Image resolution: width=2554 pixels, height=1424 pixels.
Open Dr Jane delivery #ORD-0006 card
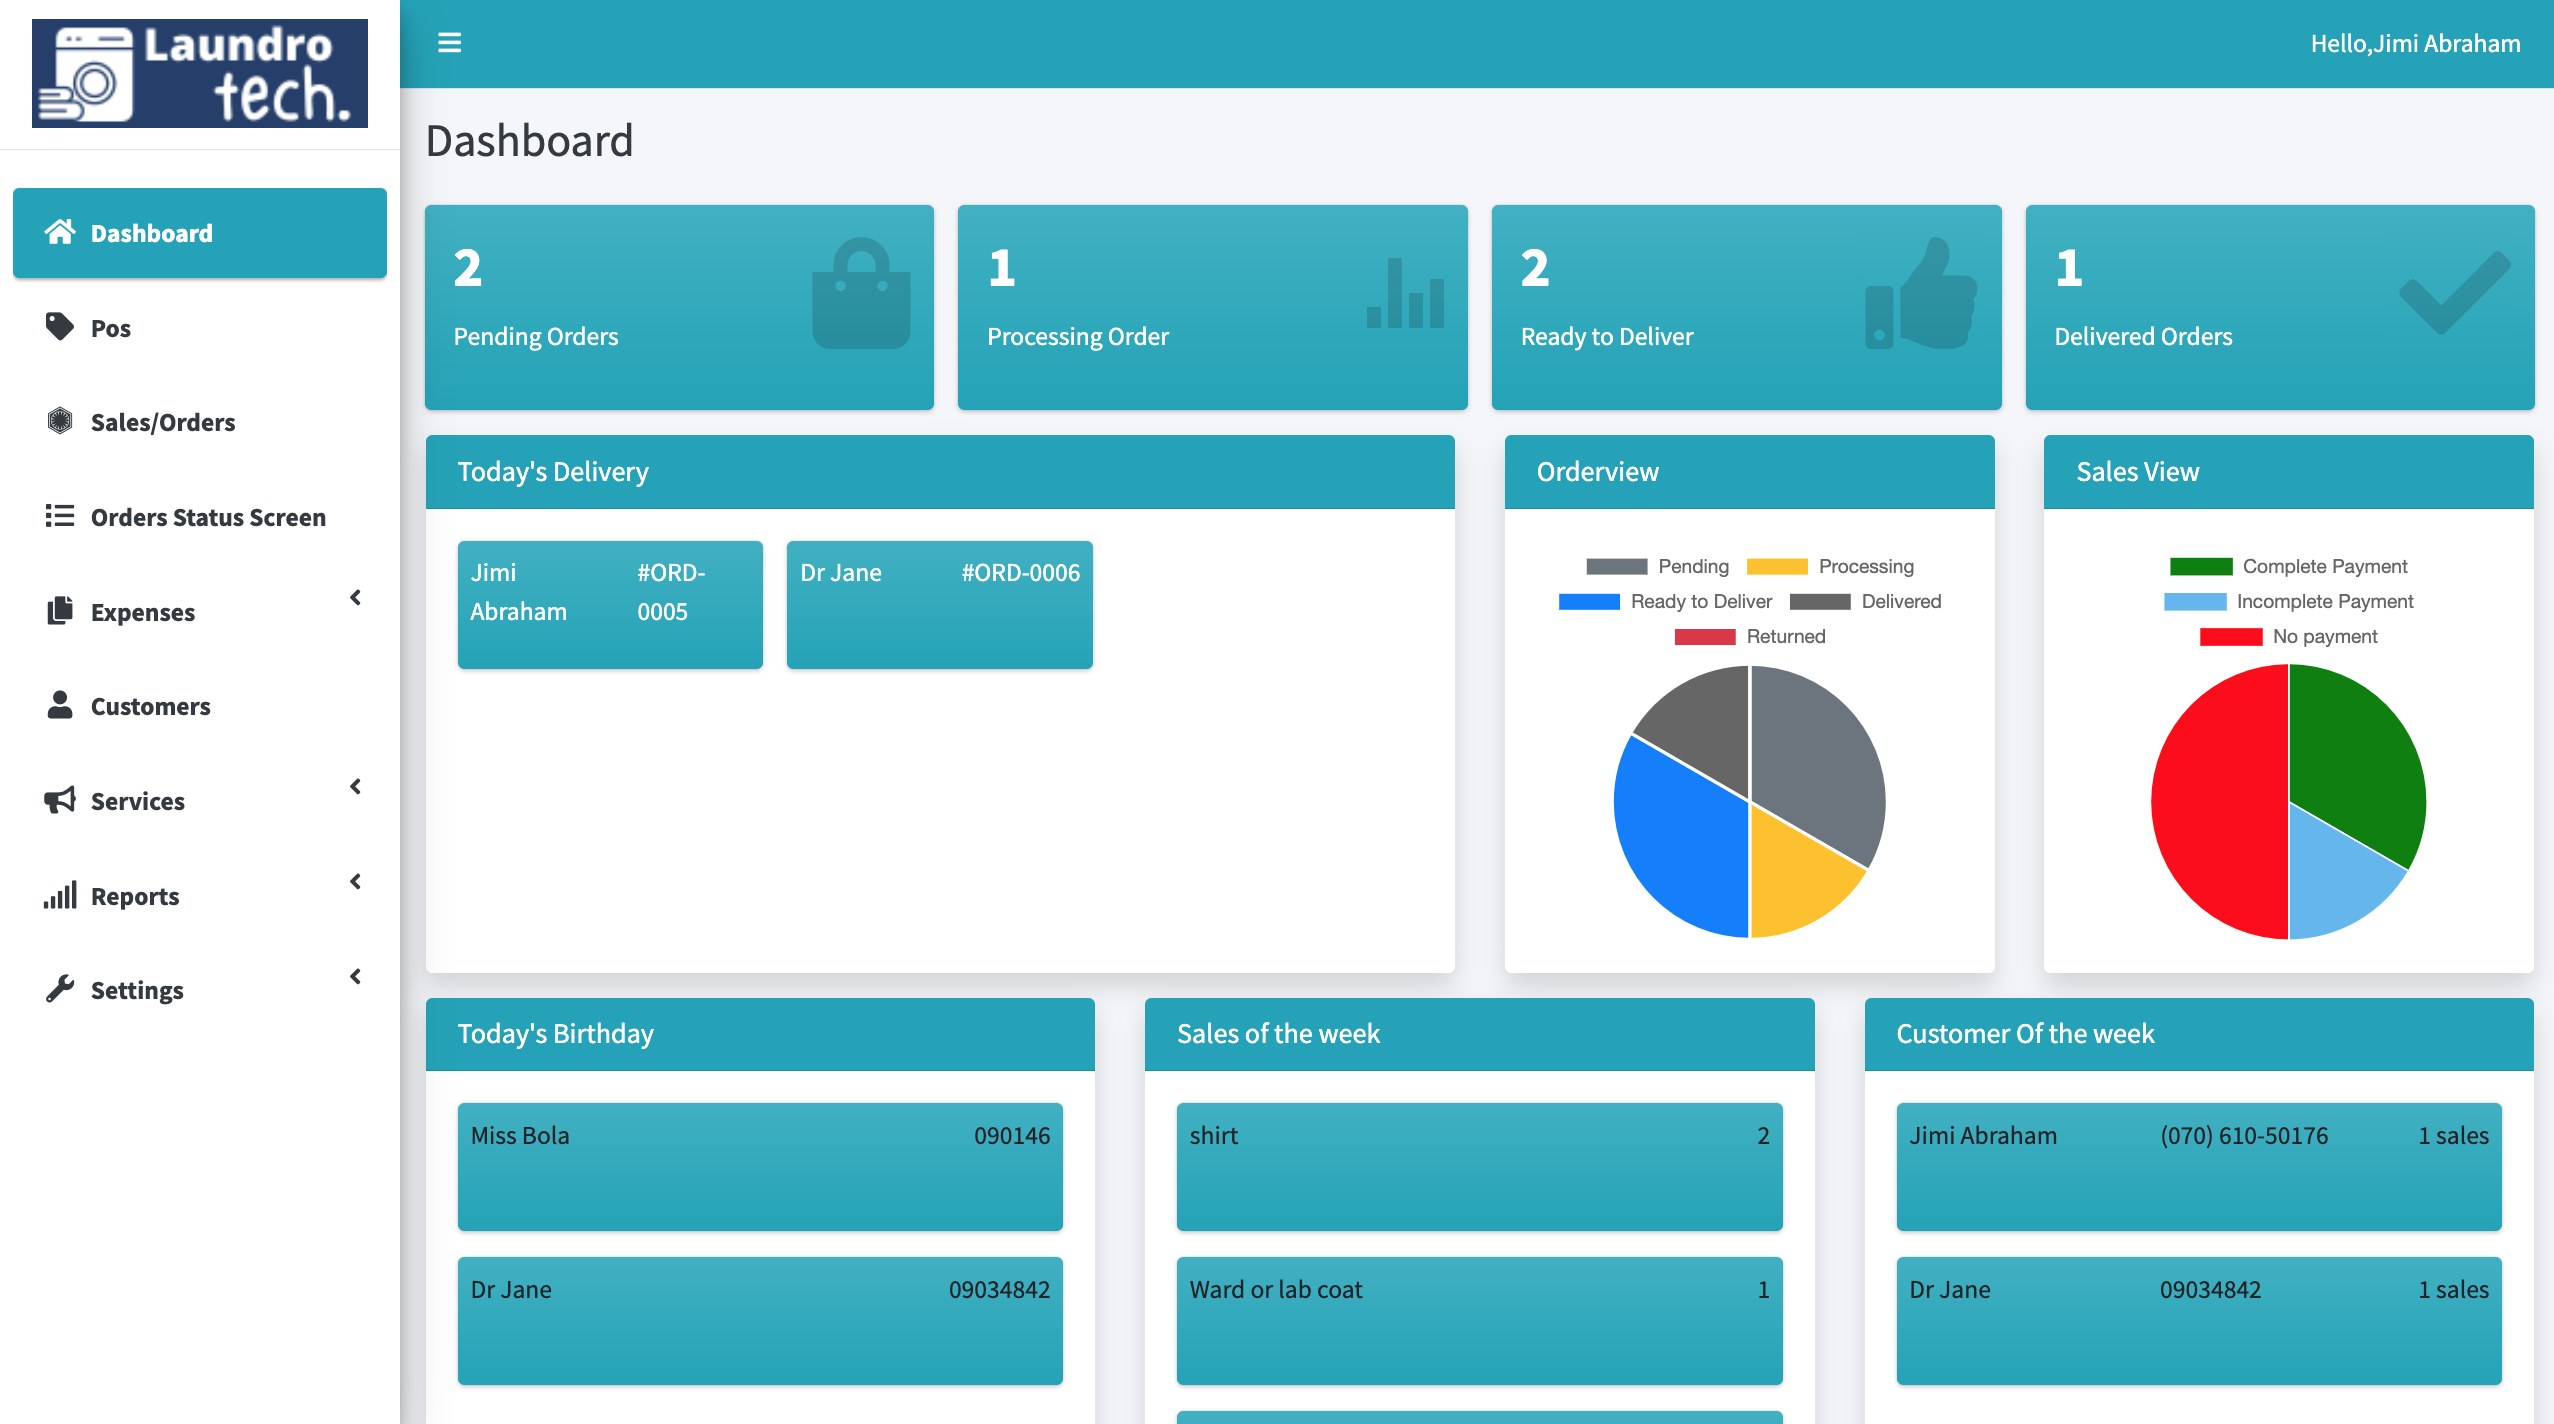940,605
